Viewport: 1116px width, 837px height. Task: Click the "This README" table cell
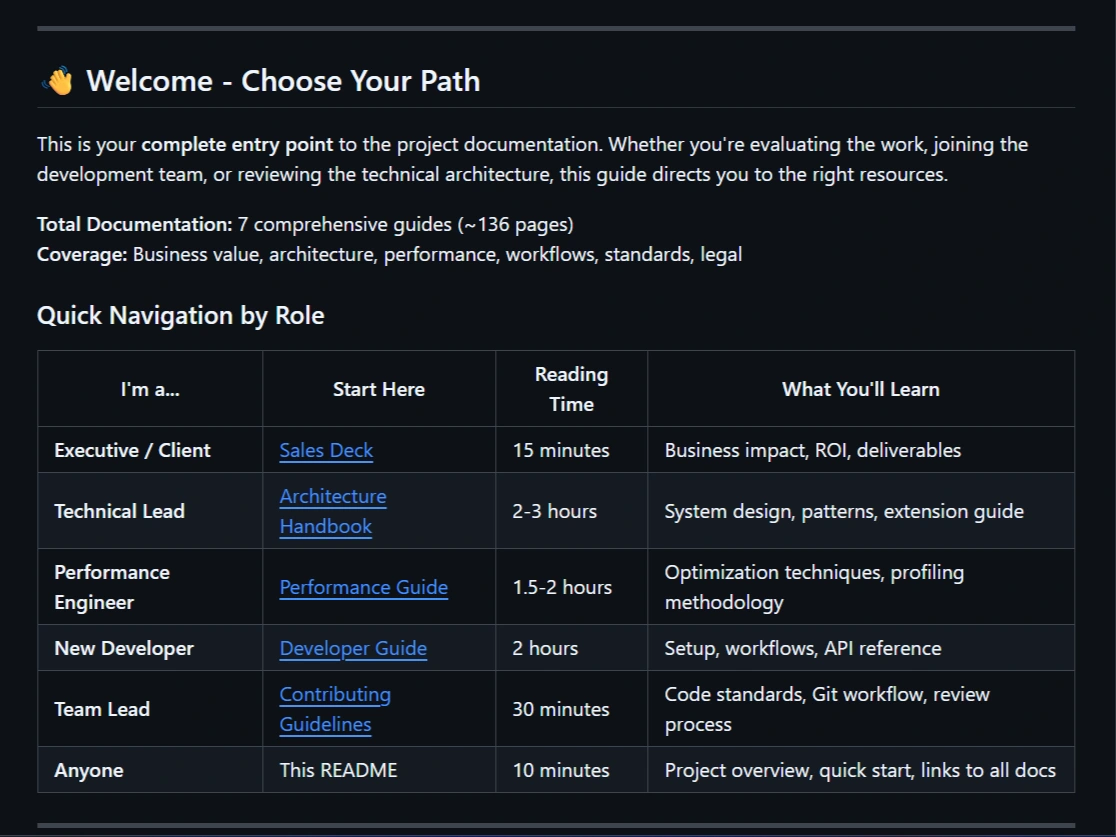tap(338, 770)
